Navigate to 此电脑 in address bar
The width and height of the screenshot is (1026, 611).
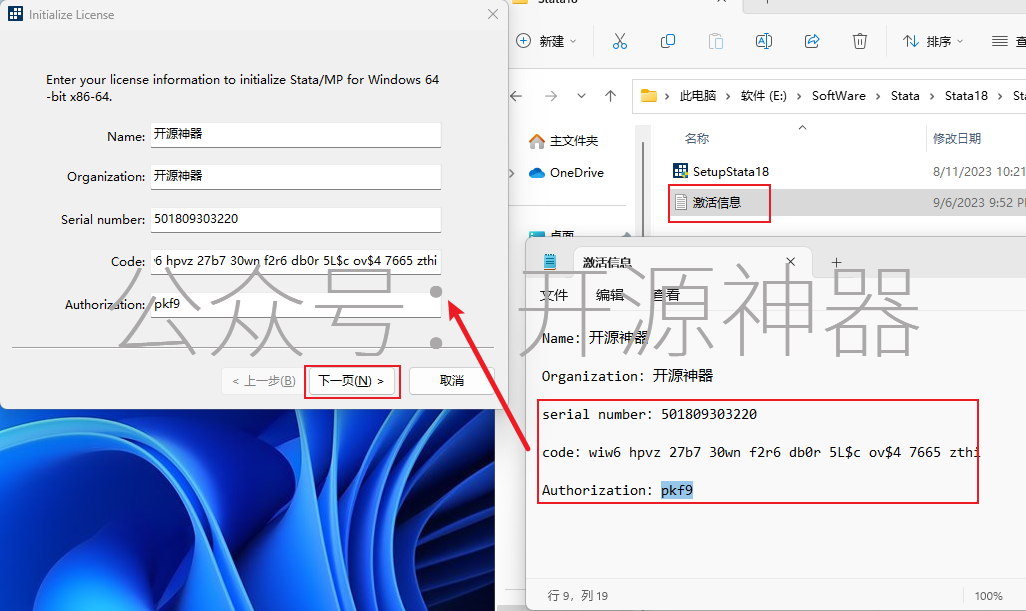[698, 96]
